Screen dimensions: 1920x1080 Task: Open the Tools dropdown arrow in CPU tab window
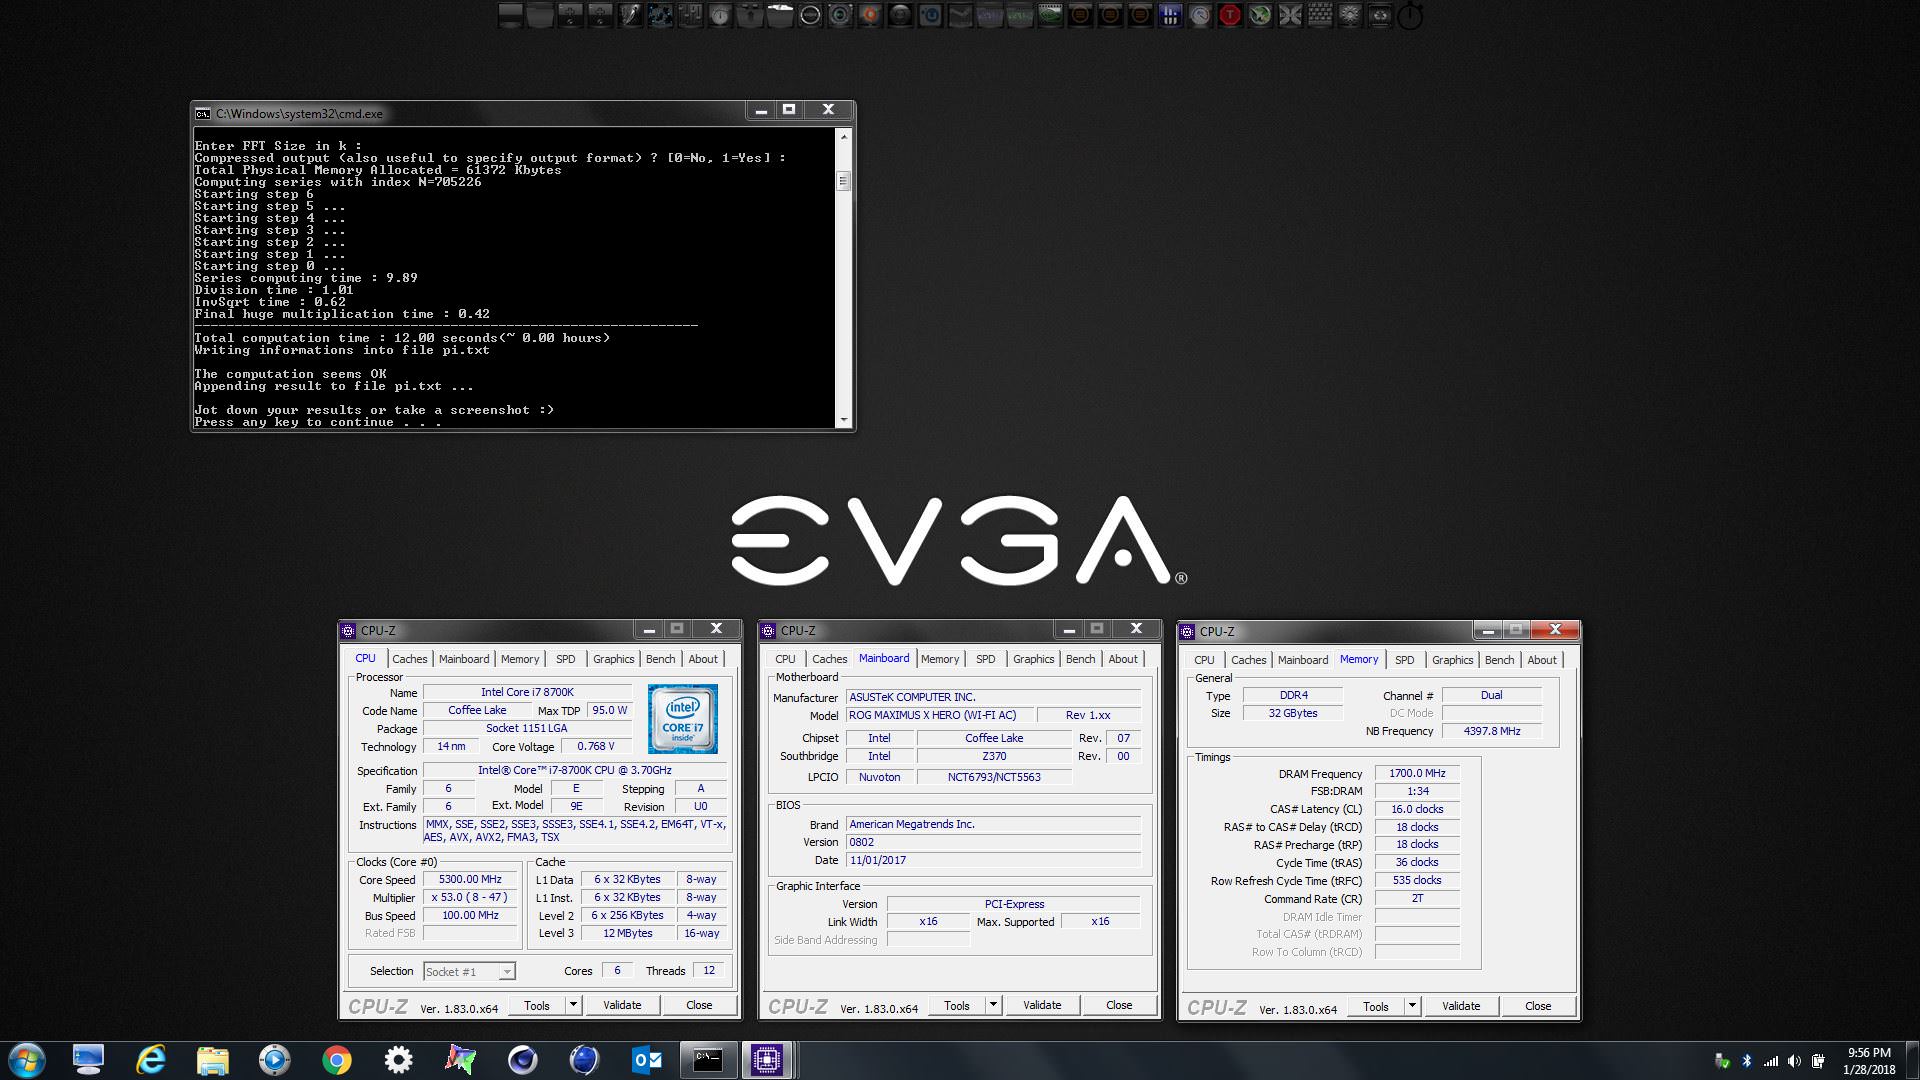point(573,1005)
